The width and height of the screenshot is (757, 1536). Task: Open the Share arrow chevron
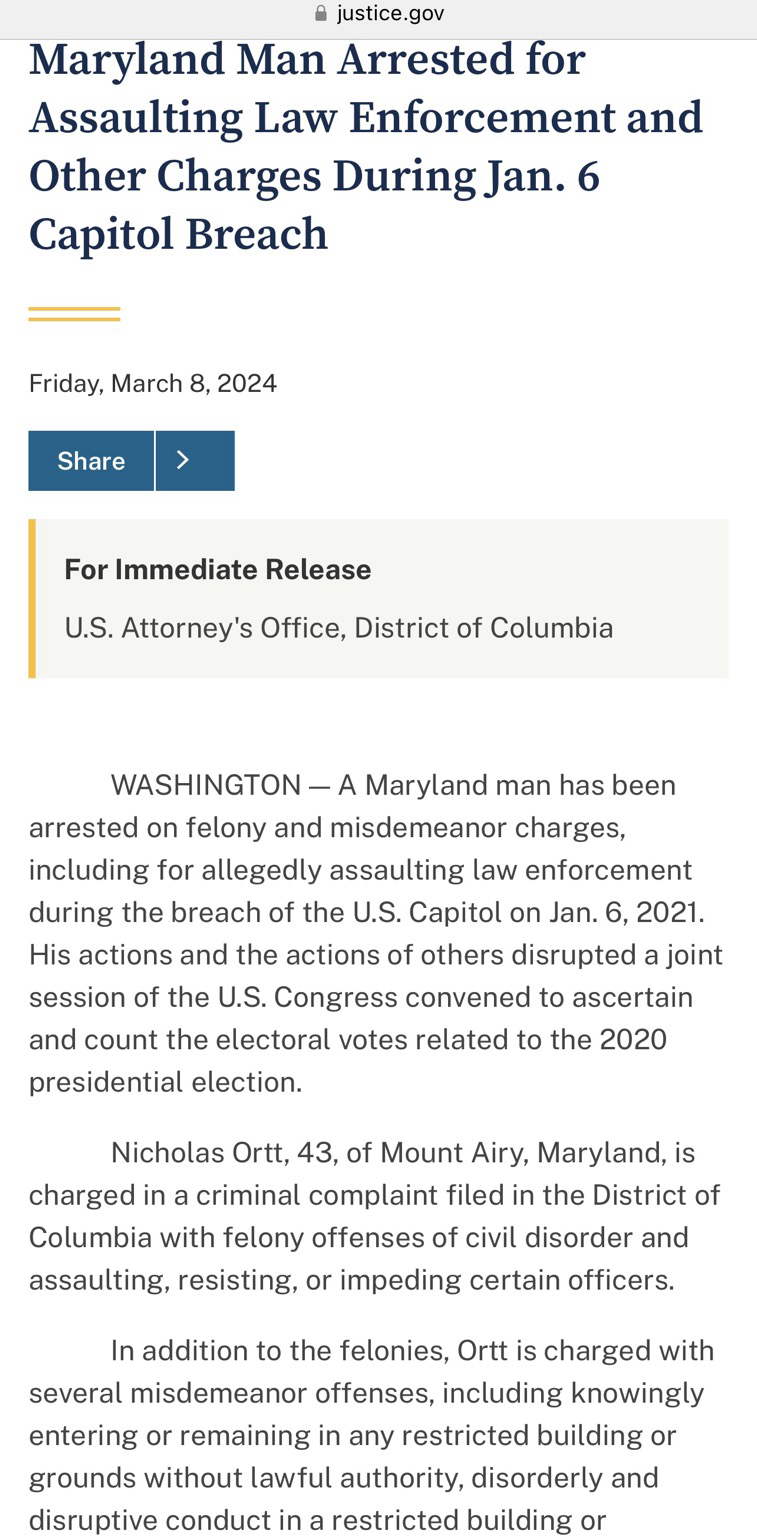pyautogui.click(x=195, y=460)
